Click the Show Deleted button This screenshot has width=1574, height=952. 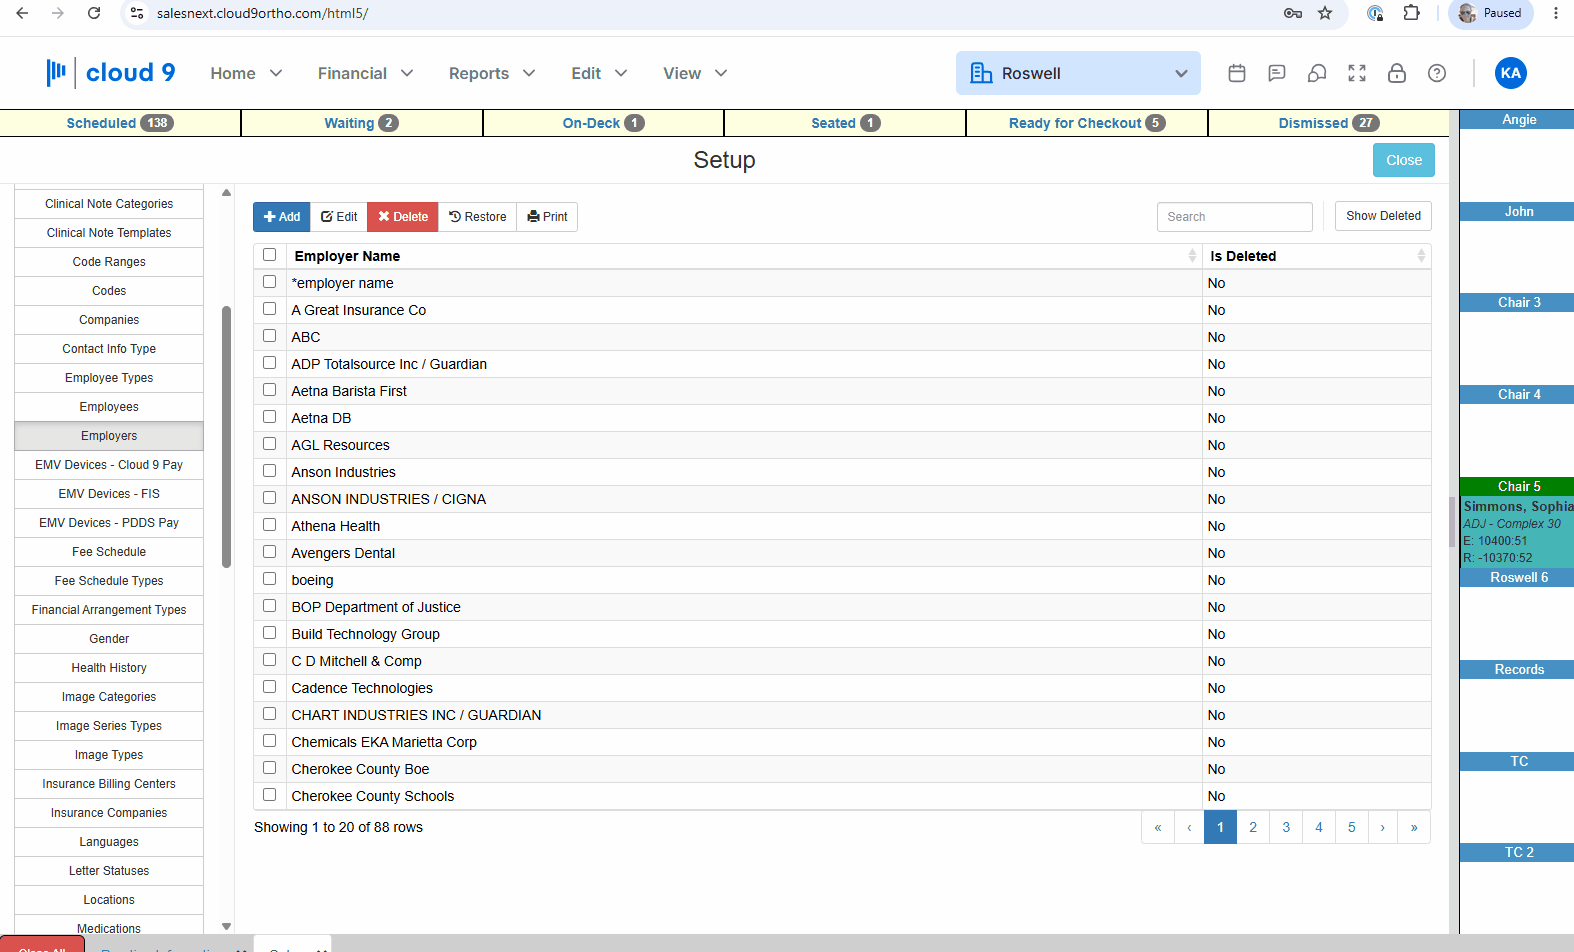click(x=1383, y=216)
